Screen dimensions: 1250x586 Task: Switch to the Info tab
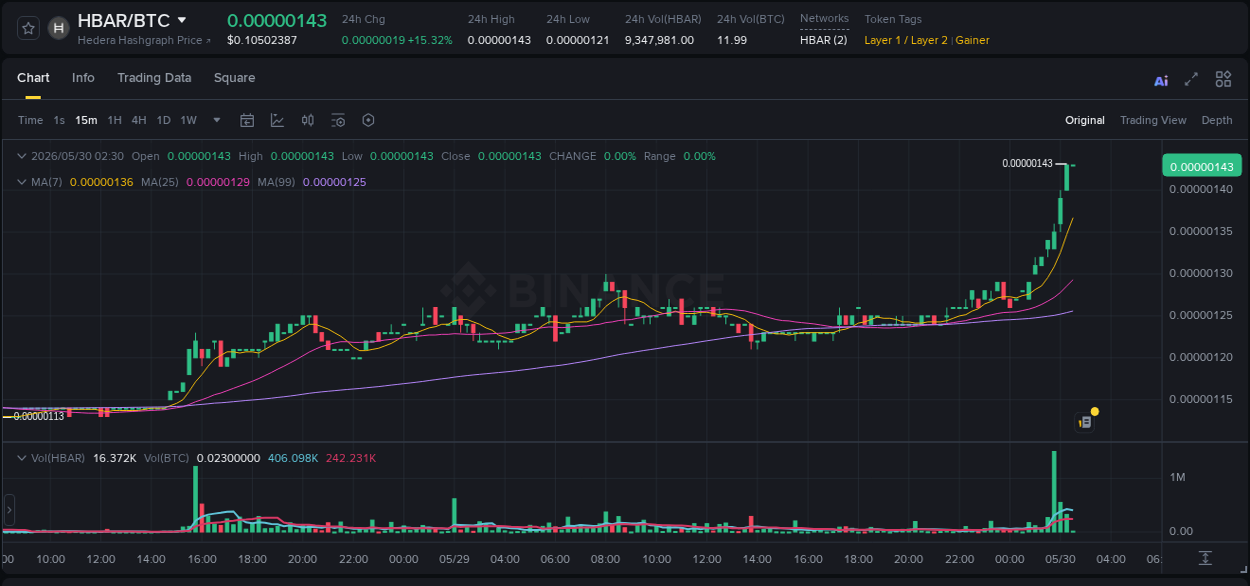pos(83,78)
